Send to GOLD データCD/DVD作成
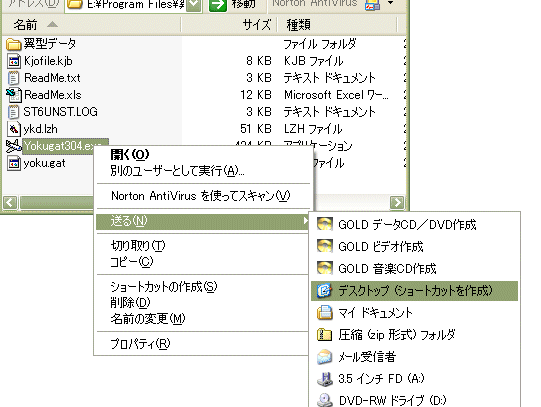This screenshot has width=541, height=407. (414, 225)
